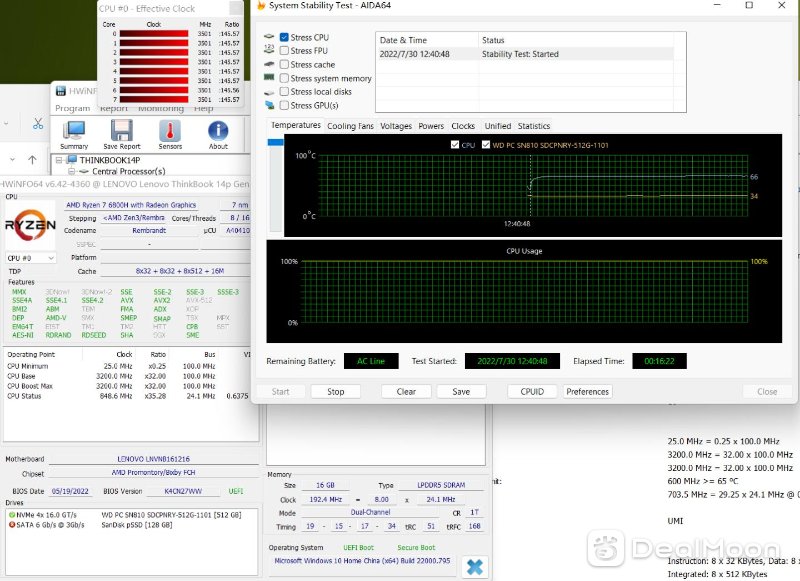Viewport: 800px width, 581px height.
Task: Enable the Stress GPU(s) checkbox
Action: tap(284, 106)
